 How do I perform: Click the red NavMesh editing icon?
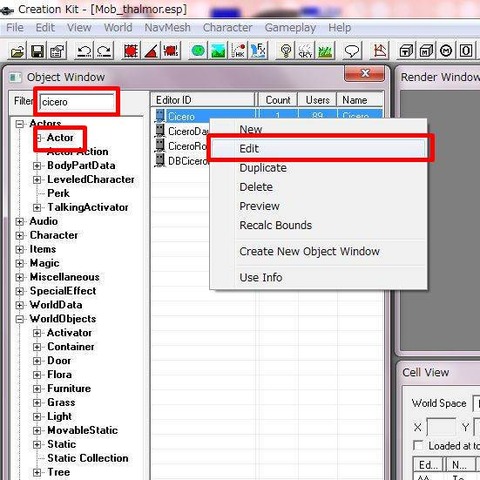(x=380, y=51)
